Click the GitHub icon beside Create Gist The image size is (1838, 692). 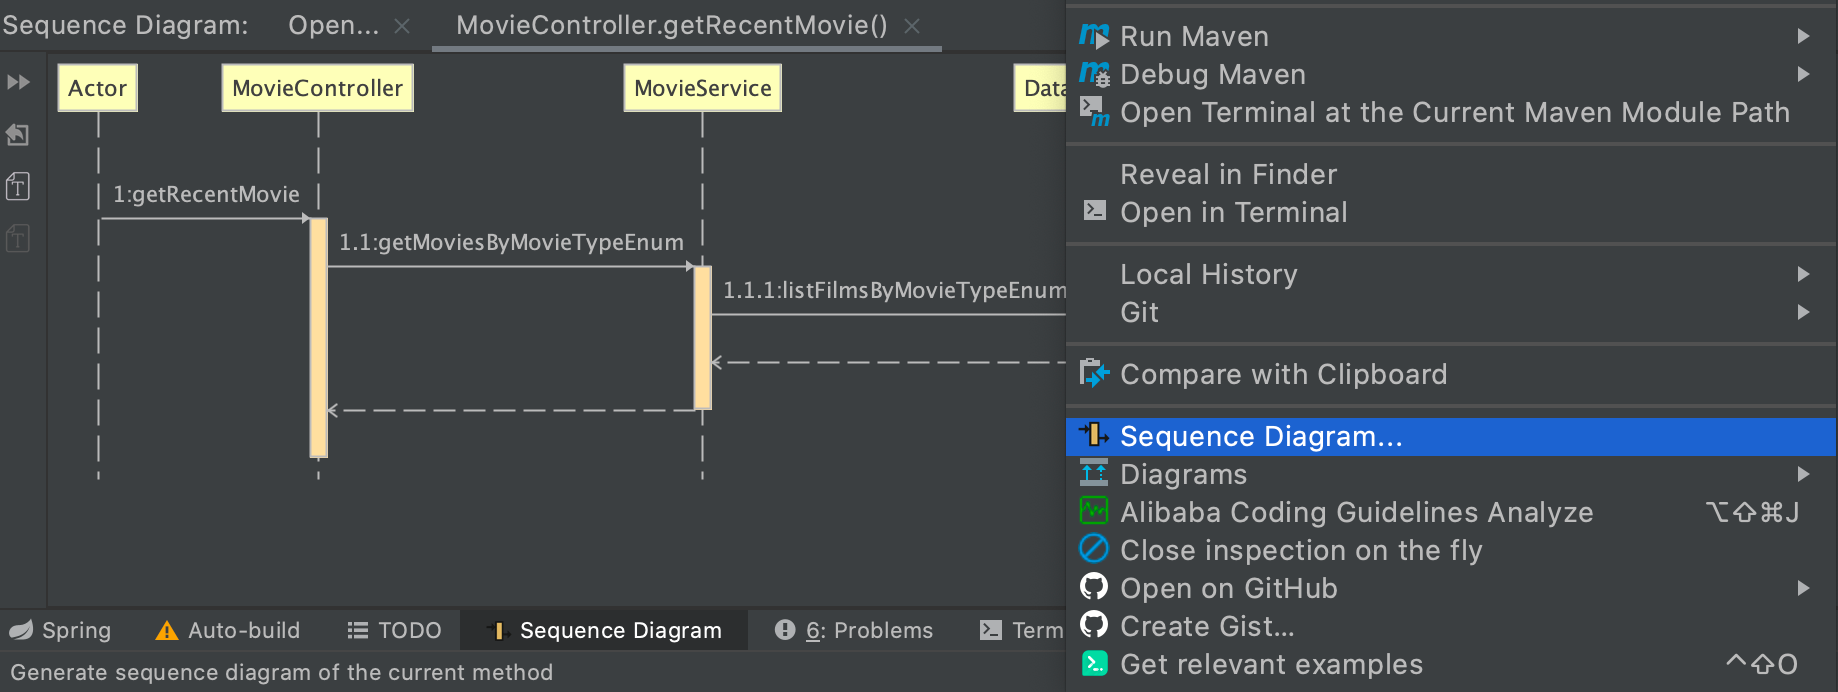click(x=1094, y=626)
